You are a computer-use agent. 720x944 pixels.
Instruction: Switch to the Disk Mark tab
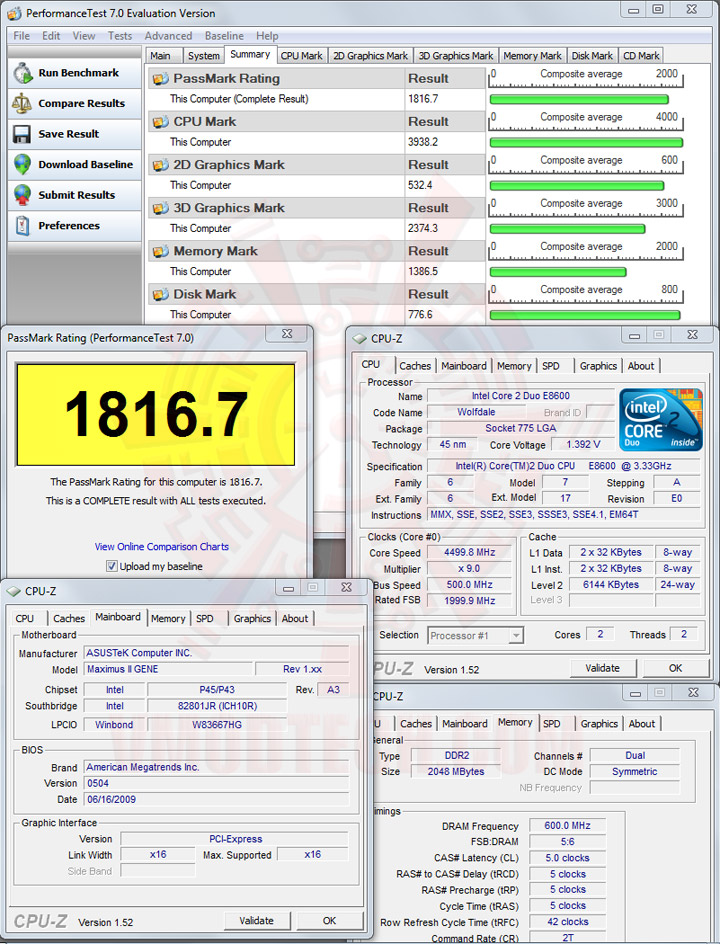click(592, 56)
